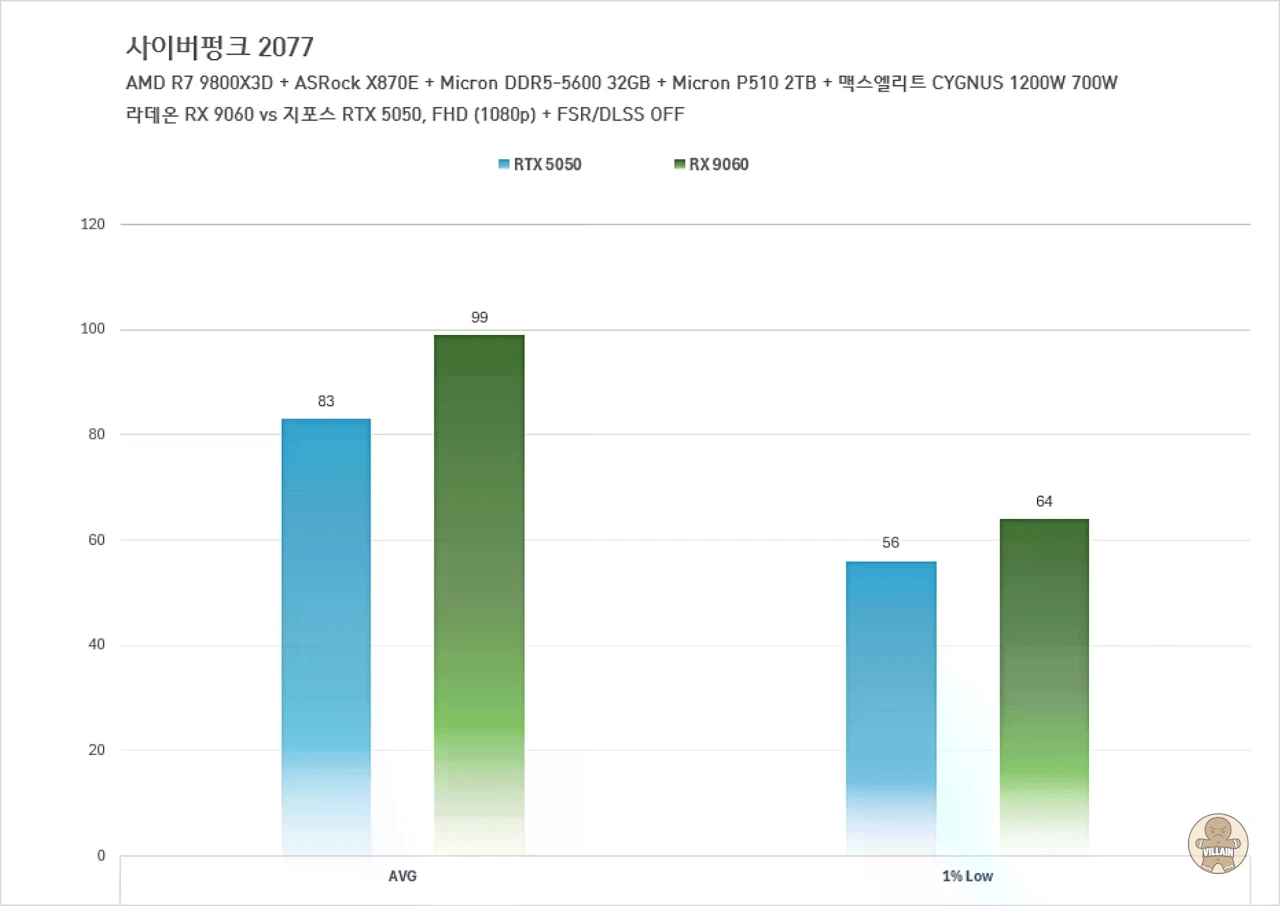This screenshot has height=906, width=1280.
Task: Click the subtitle line starting AMD R7 9800X3D
Action: tap(621, 82)
